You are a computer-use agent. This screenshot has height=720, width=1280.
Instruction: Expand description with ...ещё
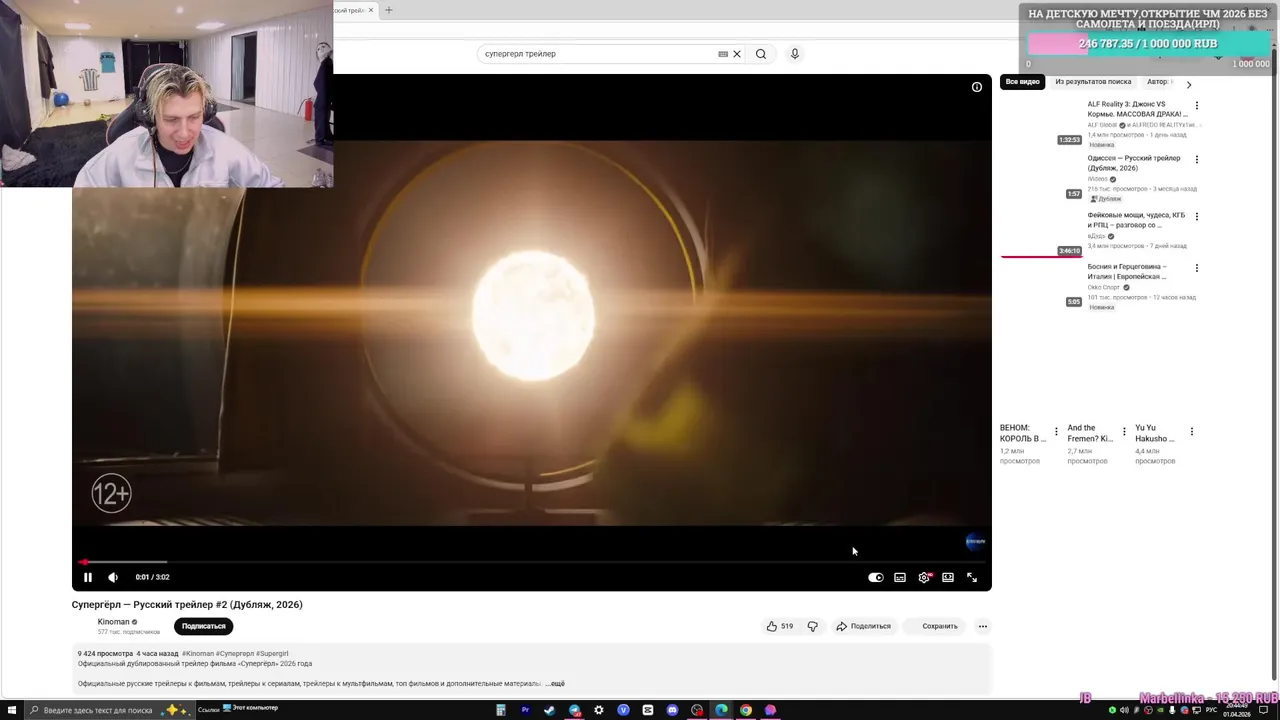point(555,684)
